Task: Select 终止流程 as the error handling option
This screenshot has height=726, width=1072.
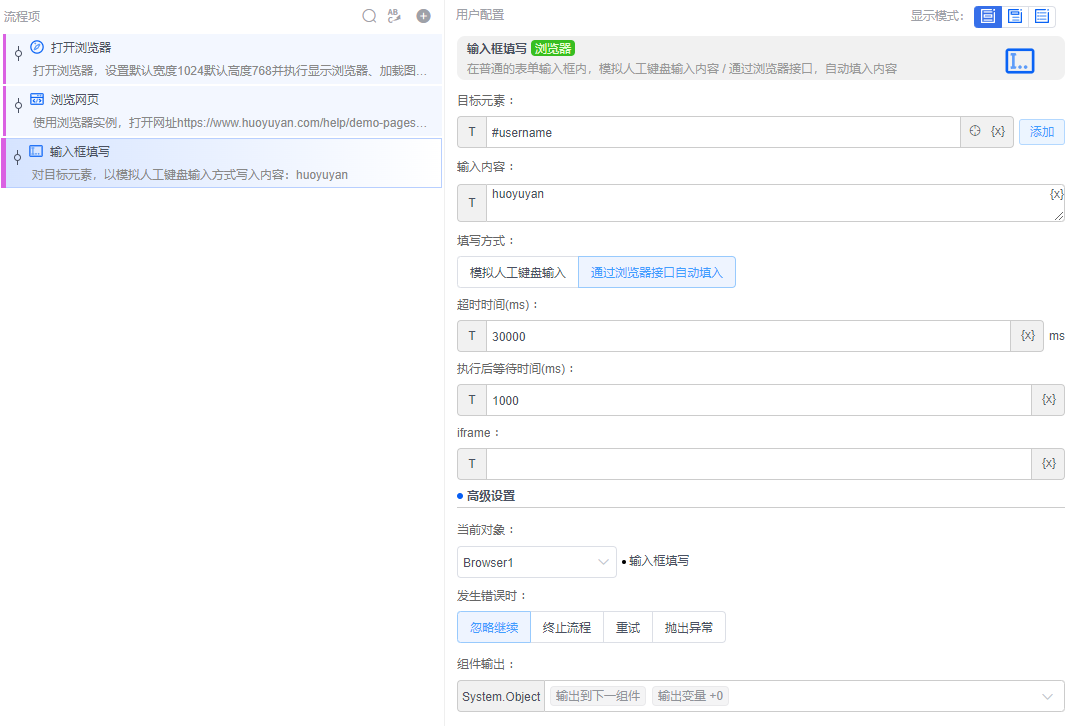Action: point(566,626)
